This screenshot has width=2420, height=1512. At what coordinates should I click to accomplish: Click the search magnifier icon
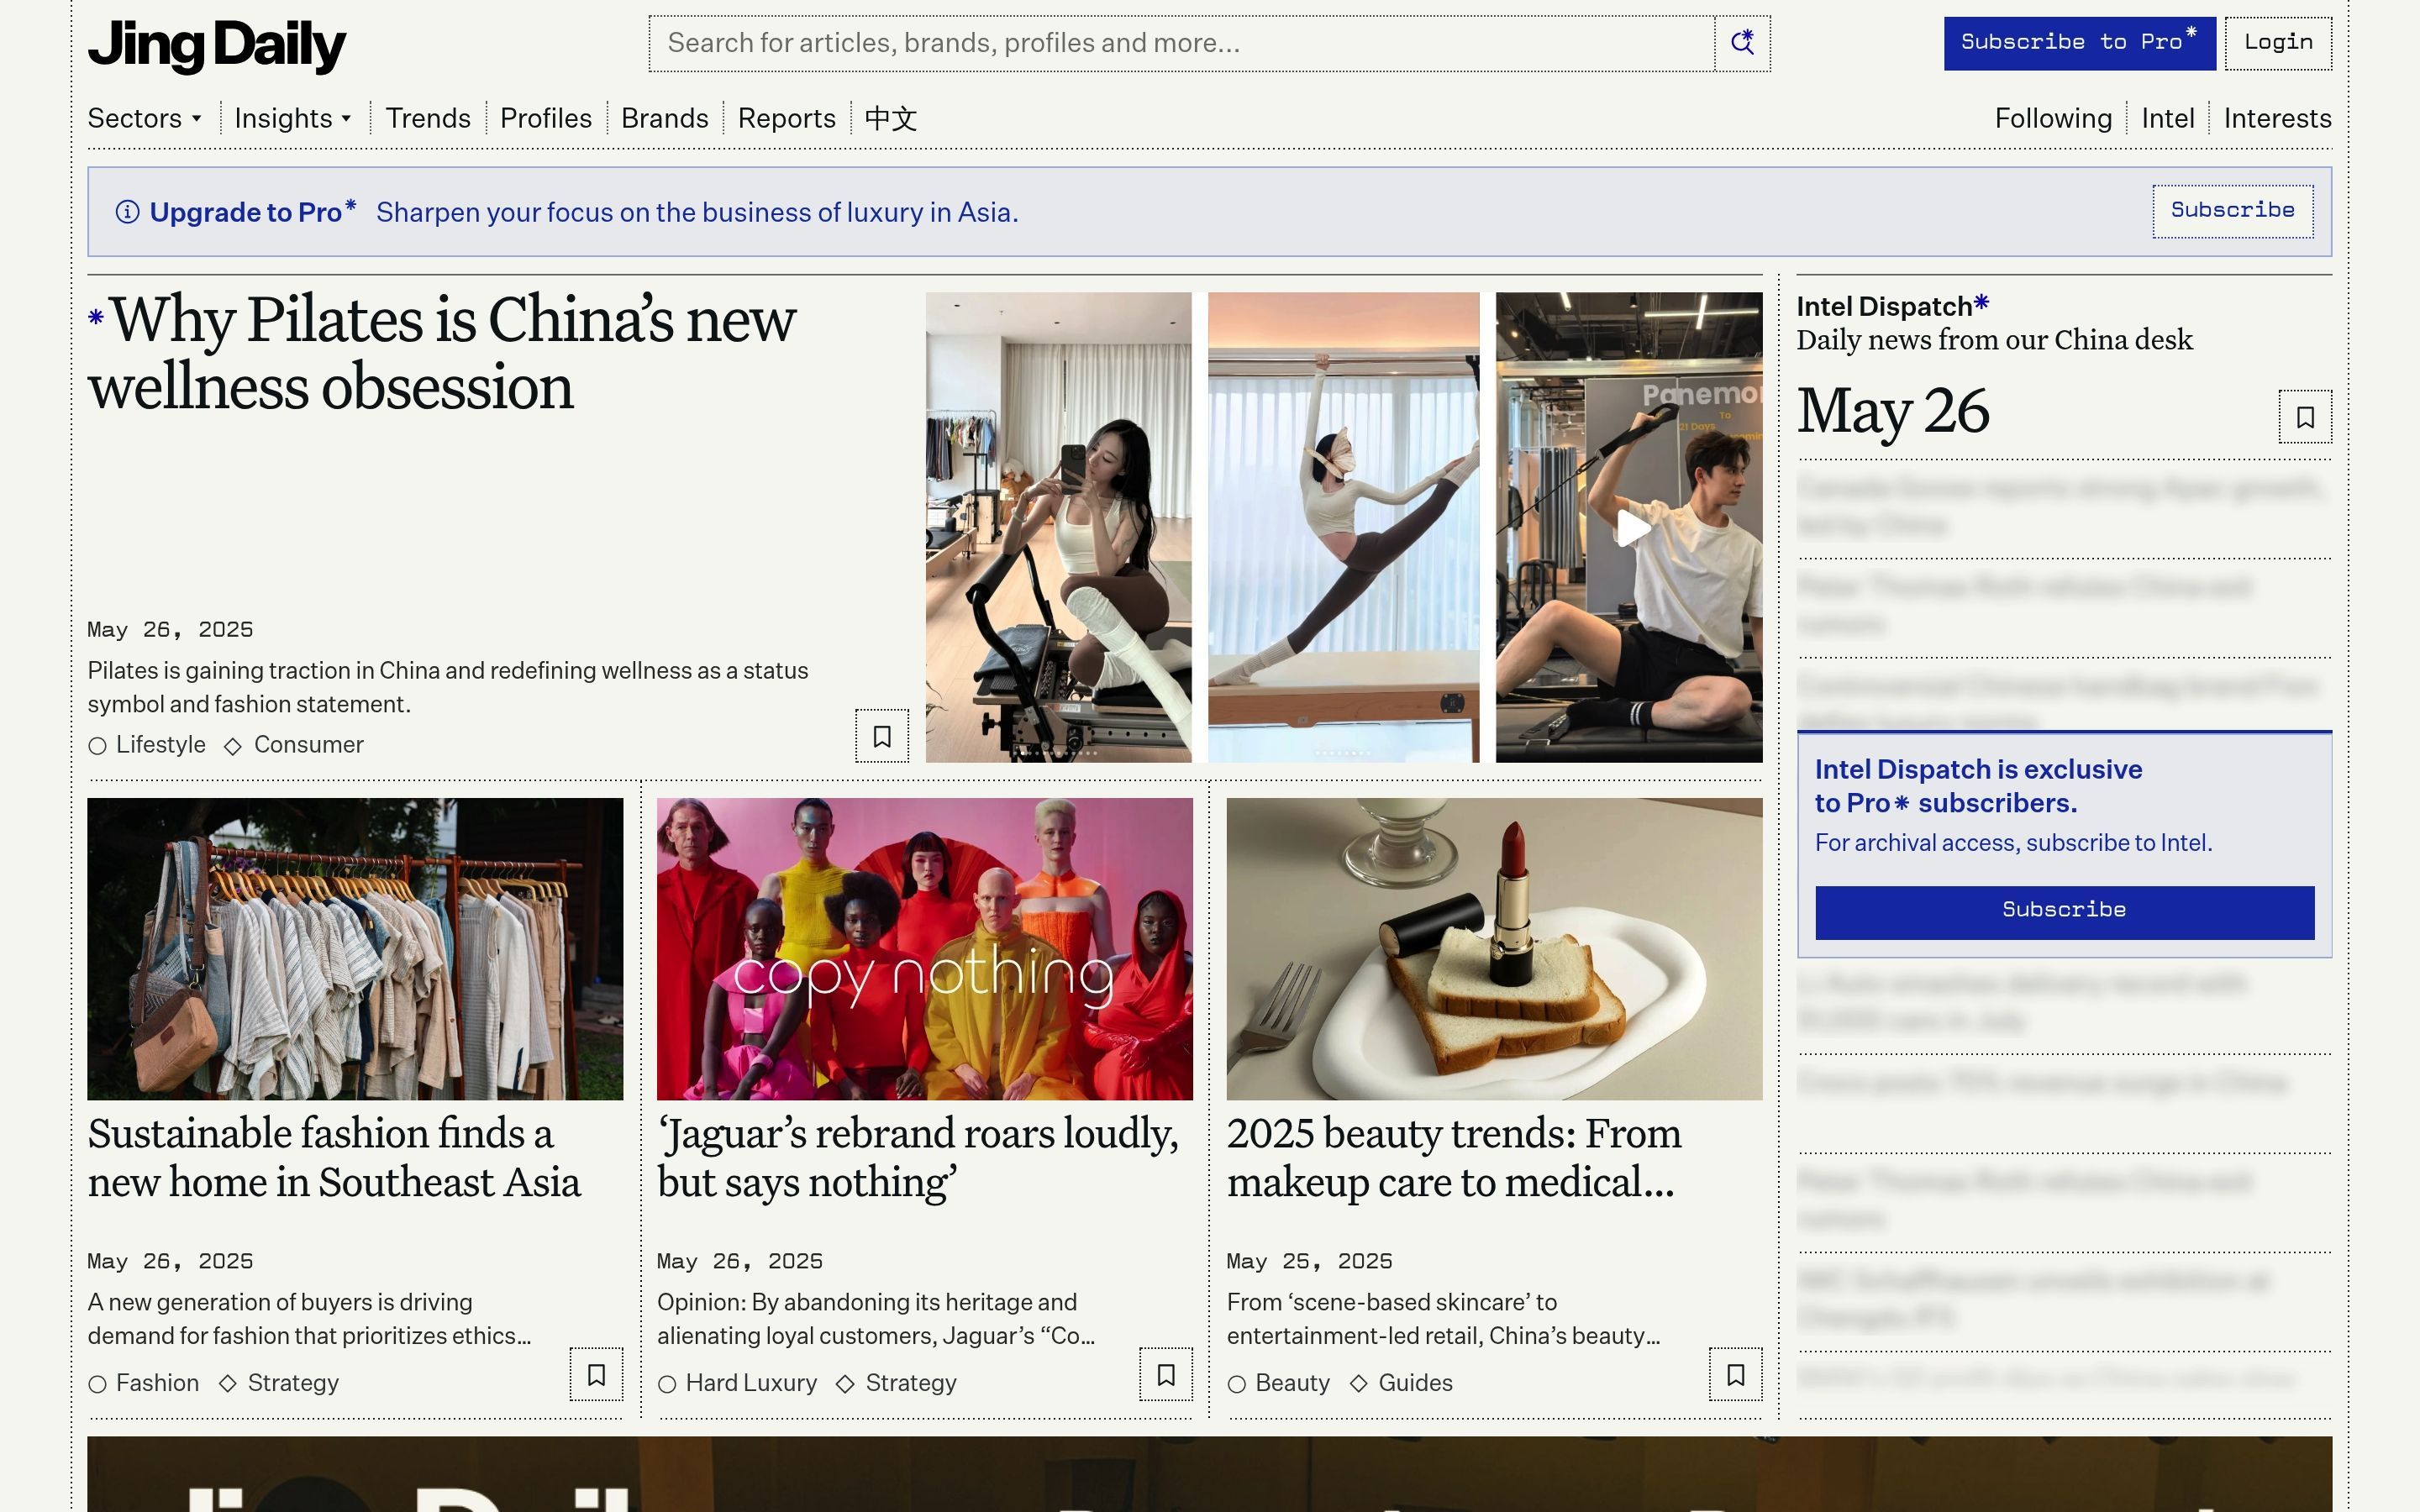[1742, 43]
